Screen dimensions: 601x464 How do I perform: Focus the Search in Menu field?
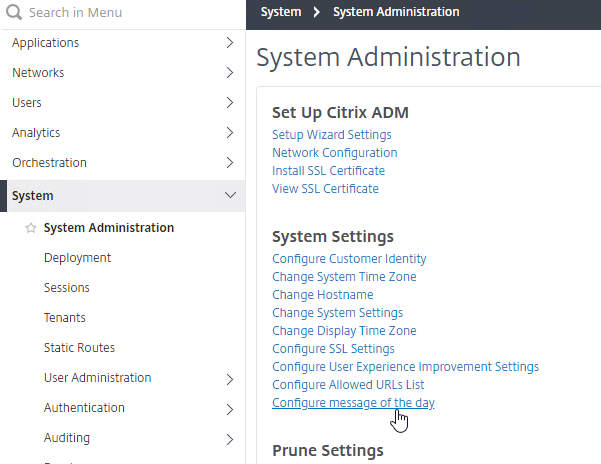pyautogui.click(x=123, y=12)
